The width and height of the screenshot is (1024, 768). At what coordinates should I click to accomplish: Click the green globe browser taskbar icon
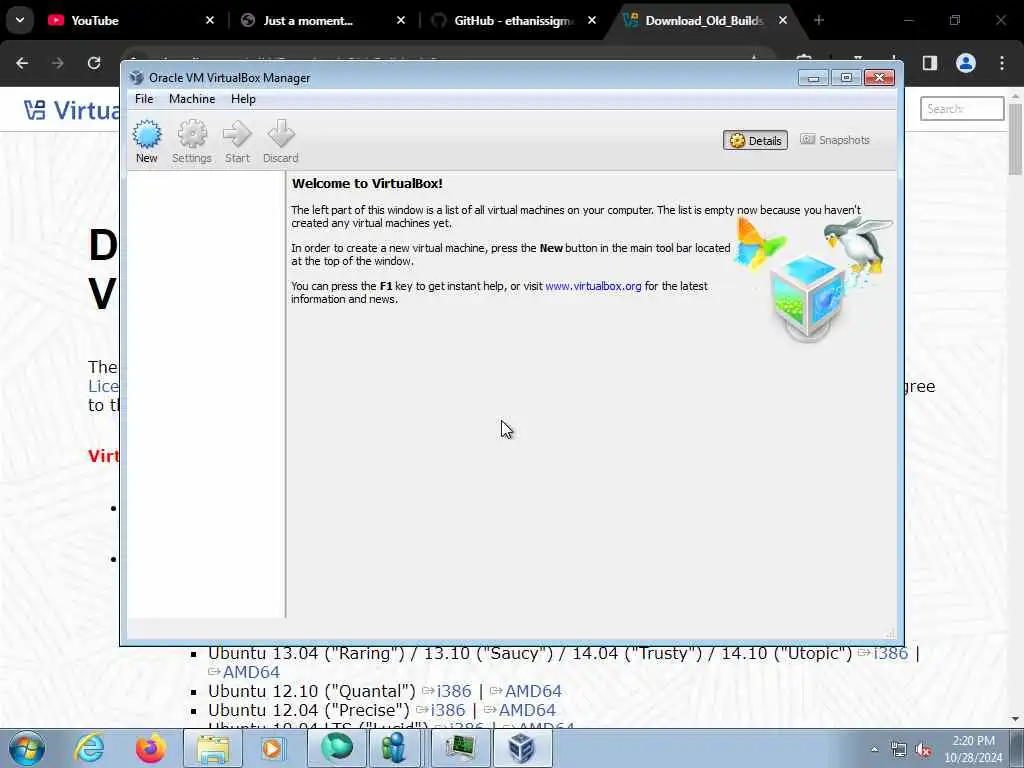pos(337,748)
